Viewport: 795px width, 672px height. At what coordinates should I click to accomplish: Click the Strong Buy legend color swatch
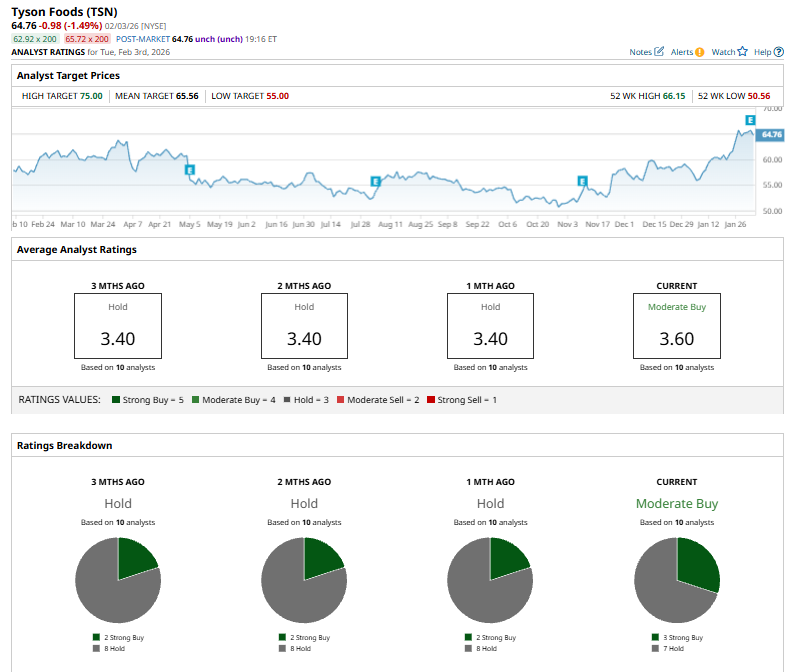click(116, 400)
